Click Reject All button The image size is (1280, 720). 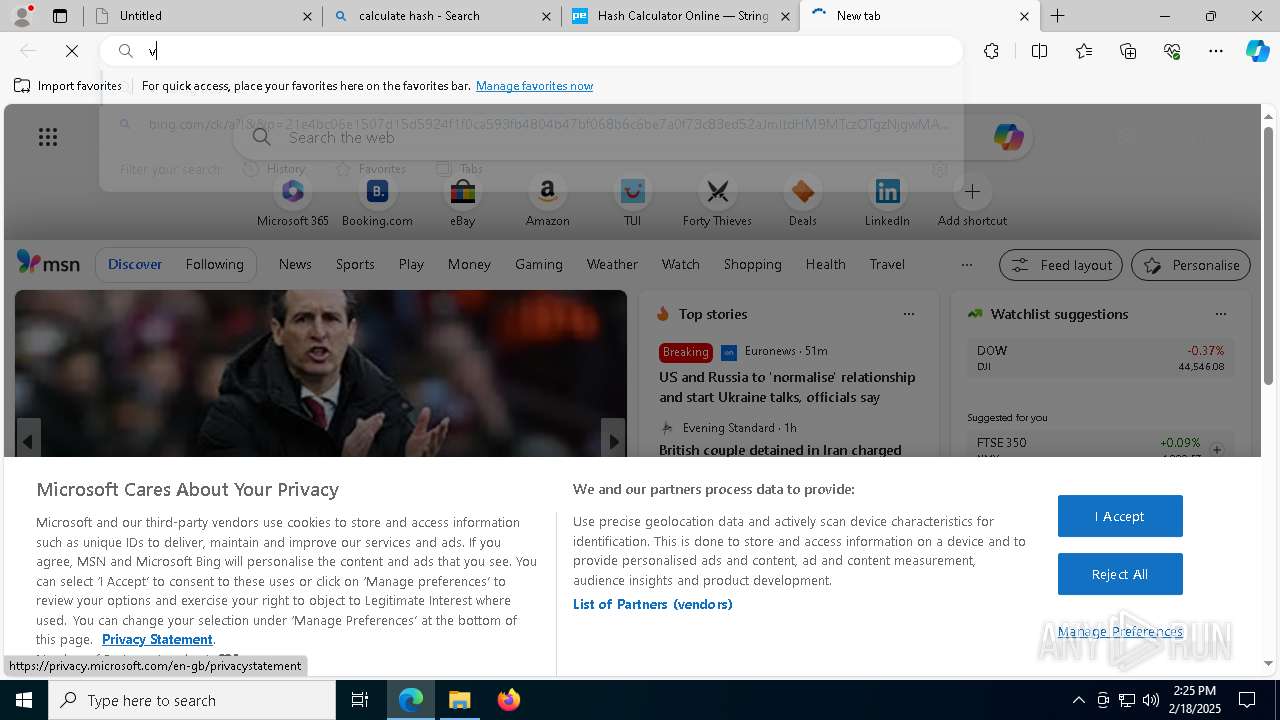pos(1120,574)
